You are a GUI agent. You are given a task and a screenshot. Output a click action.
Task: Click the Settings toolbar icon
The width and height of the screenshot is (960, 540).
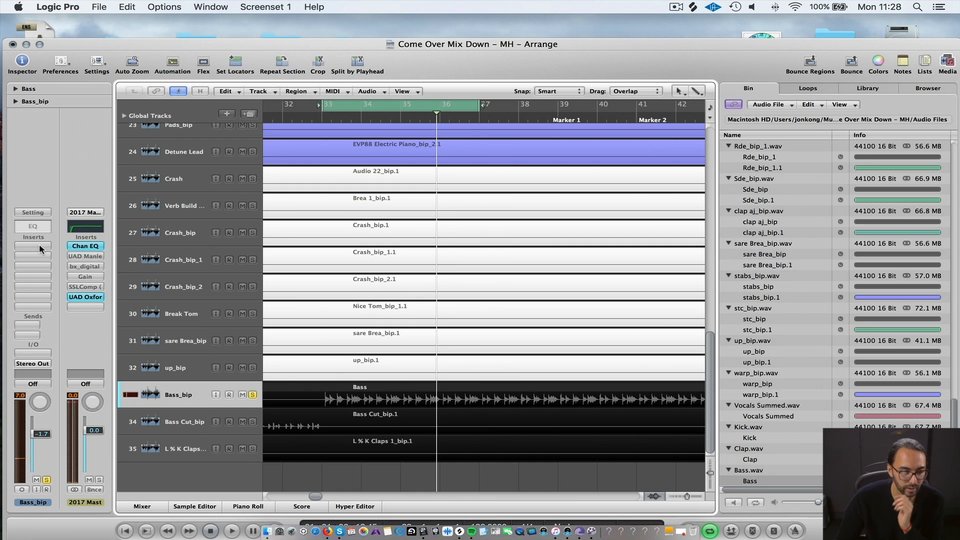[97, 64]
